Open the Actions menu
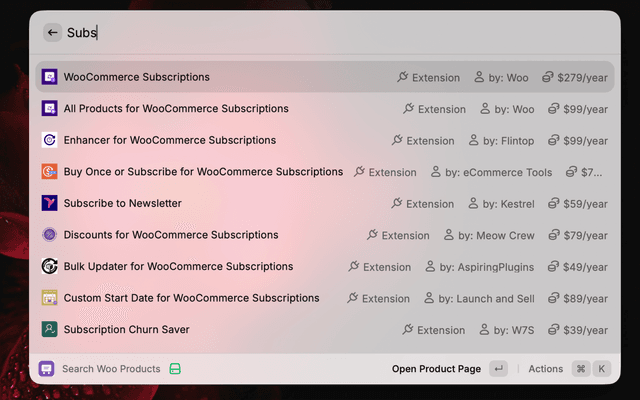 tap(546, 369)
